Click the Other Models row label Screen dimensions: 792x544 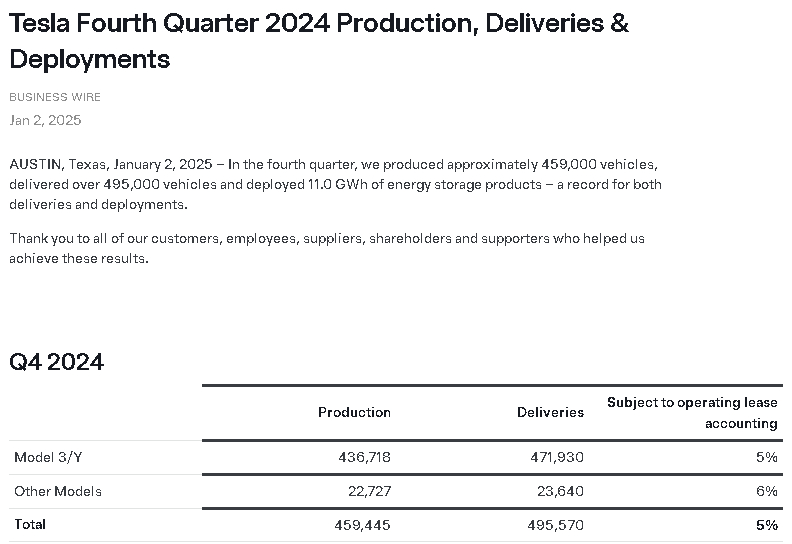[58, 491]
